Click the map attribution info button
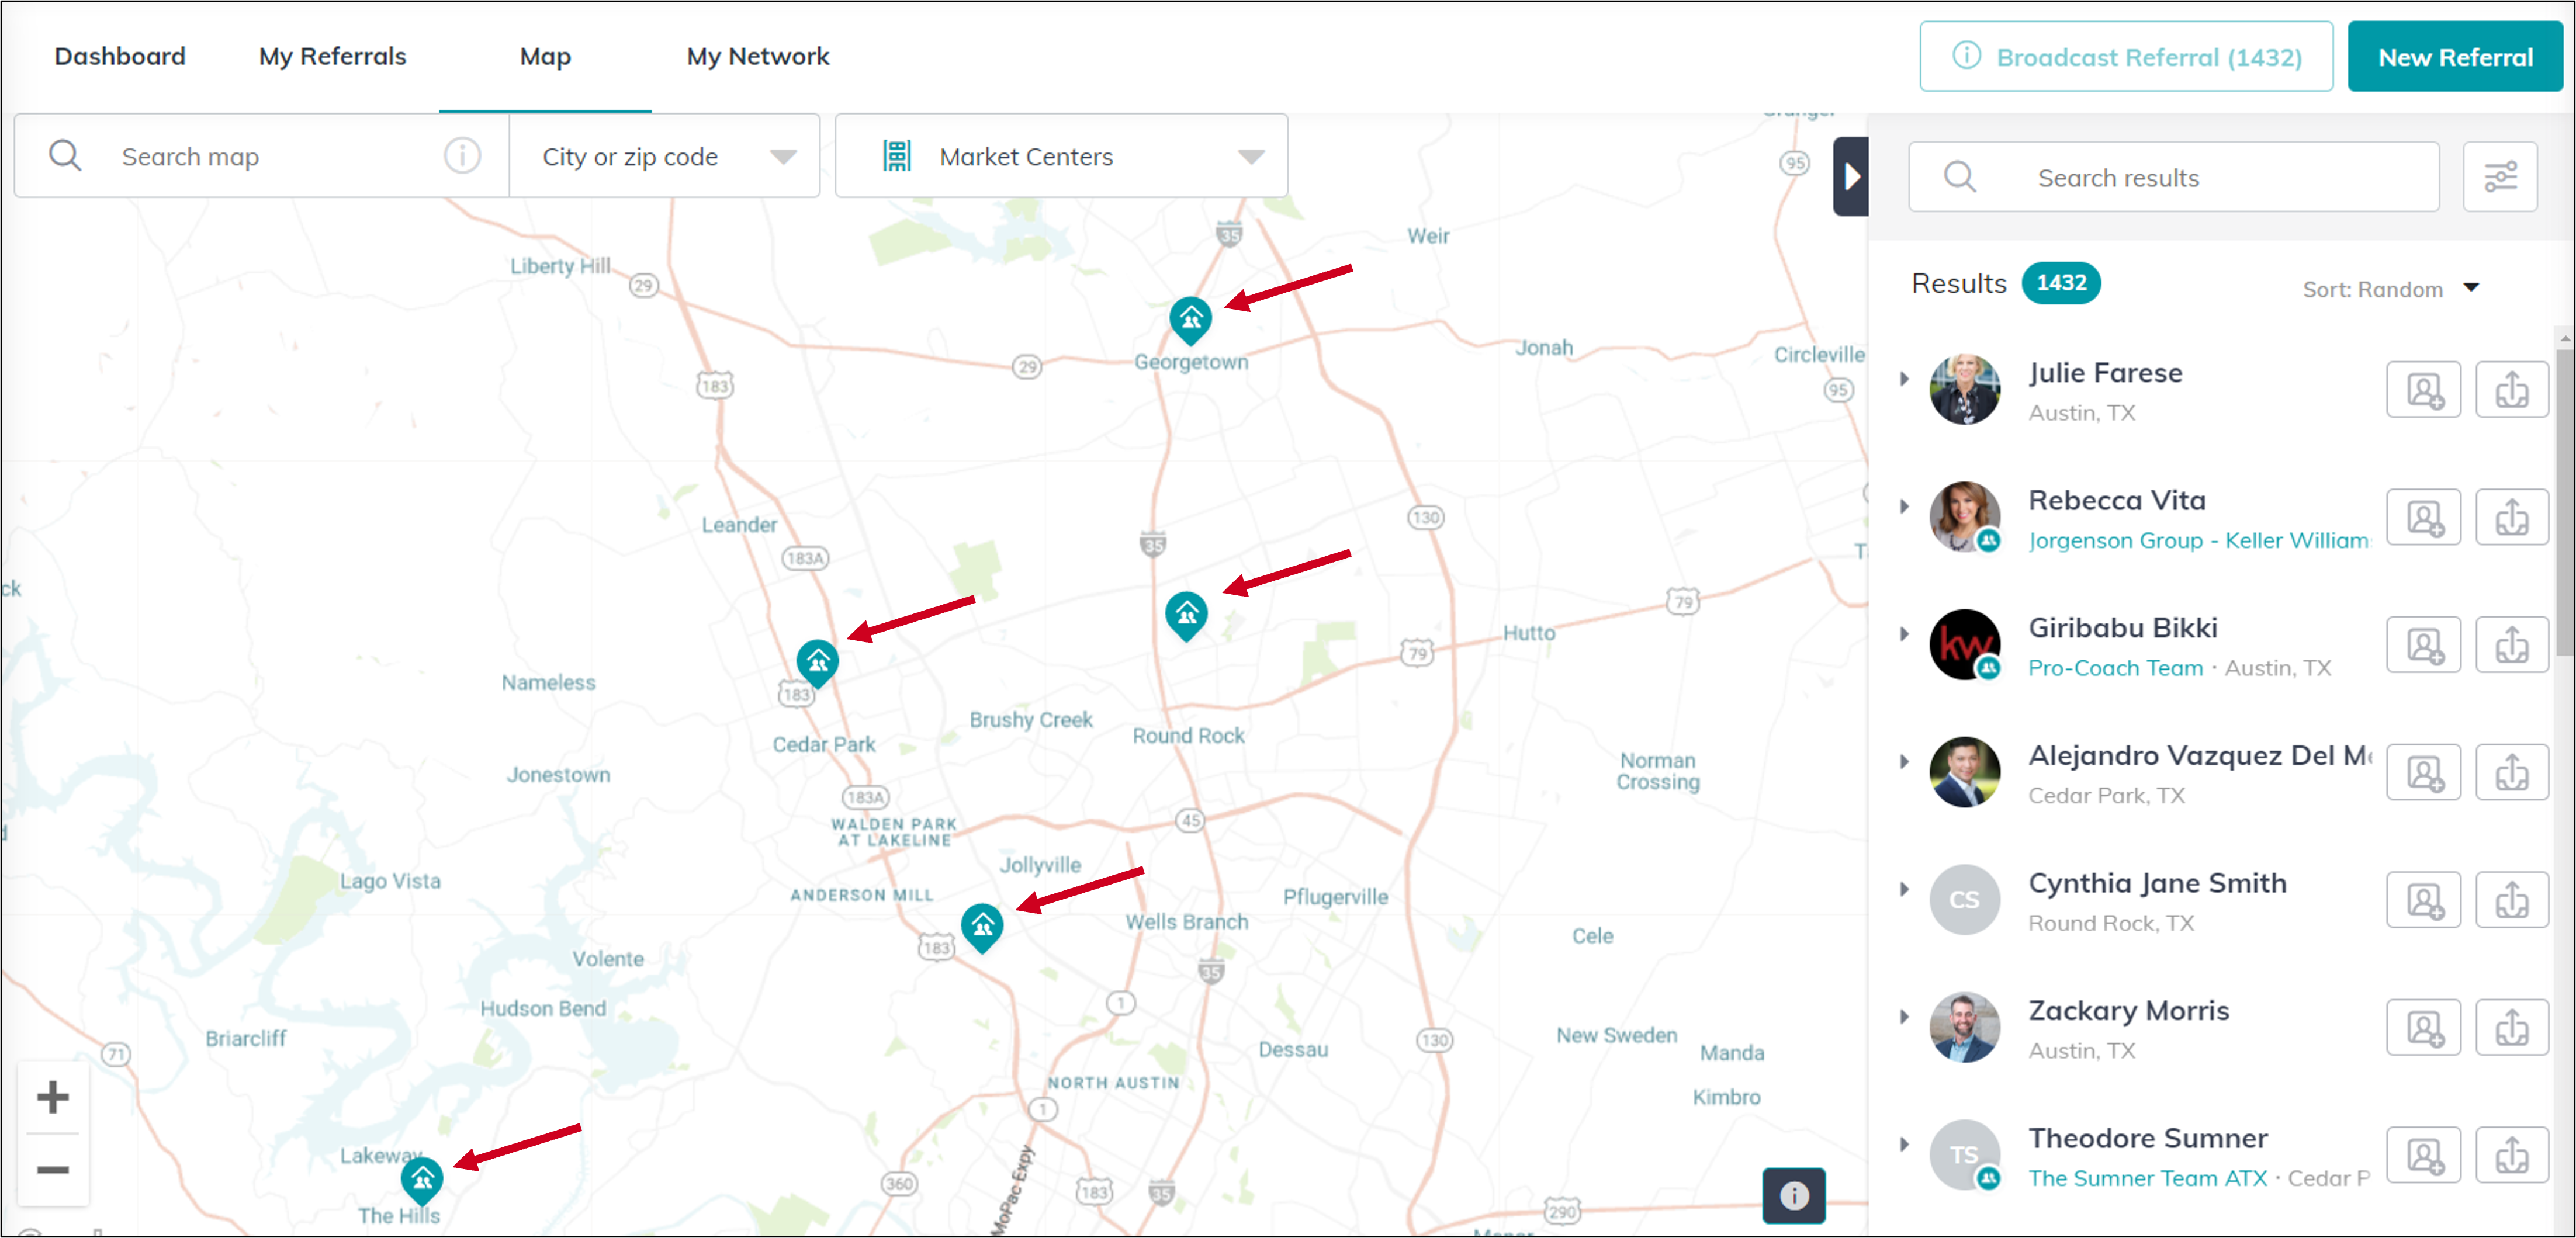 (x=1794, y=1195)
